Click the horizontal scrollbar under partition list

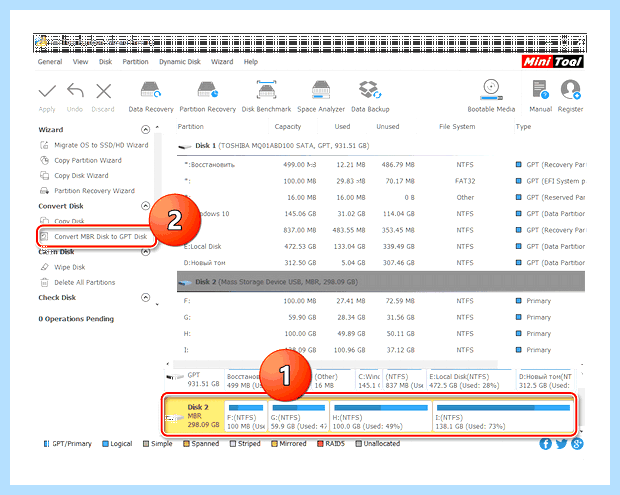tap(335, 364)
